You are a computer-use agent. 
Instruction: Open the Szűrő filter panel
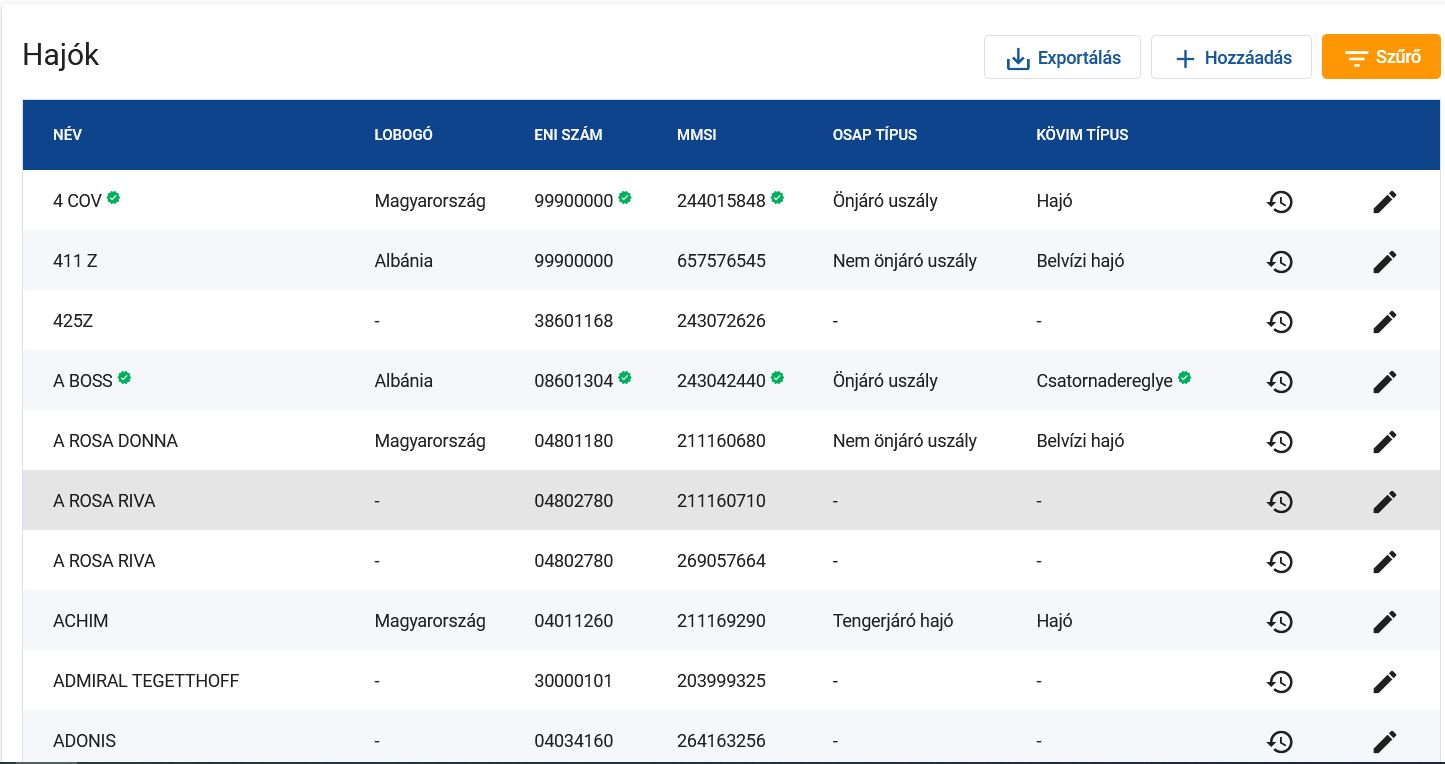coord(1381,58)
